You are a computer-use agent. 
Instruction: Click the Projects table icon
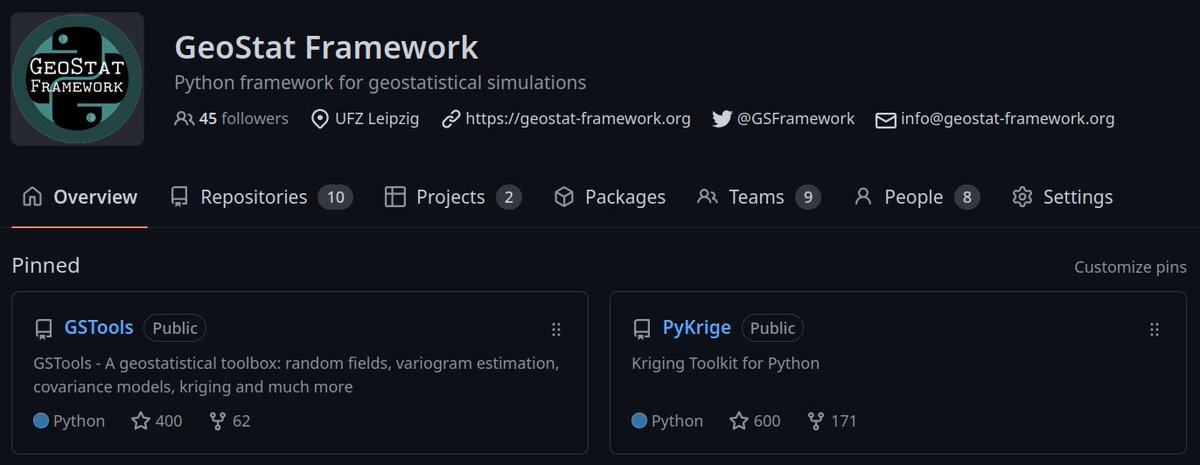[395, 197]
